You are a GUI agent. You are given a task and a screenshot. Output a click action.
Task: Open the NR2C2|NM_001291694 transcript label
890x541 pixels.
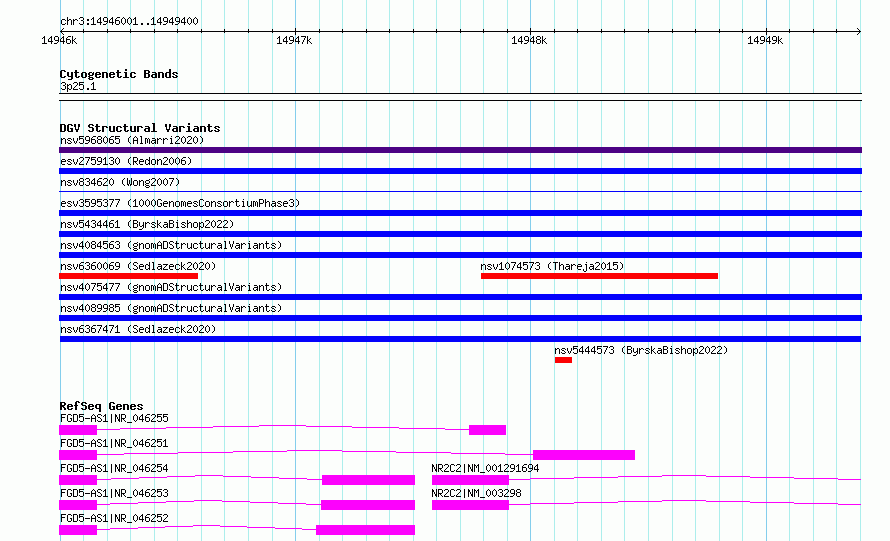(485, 468)
